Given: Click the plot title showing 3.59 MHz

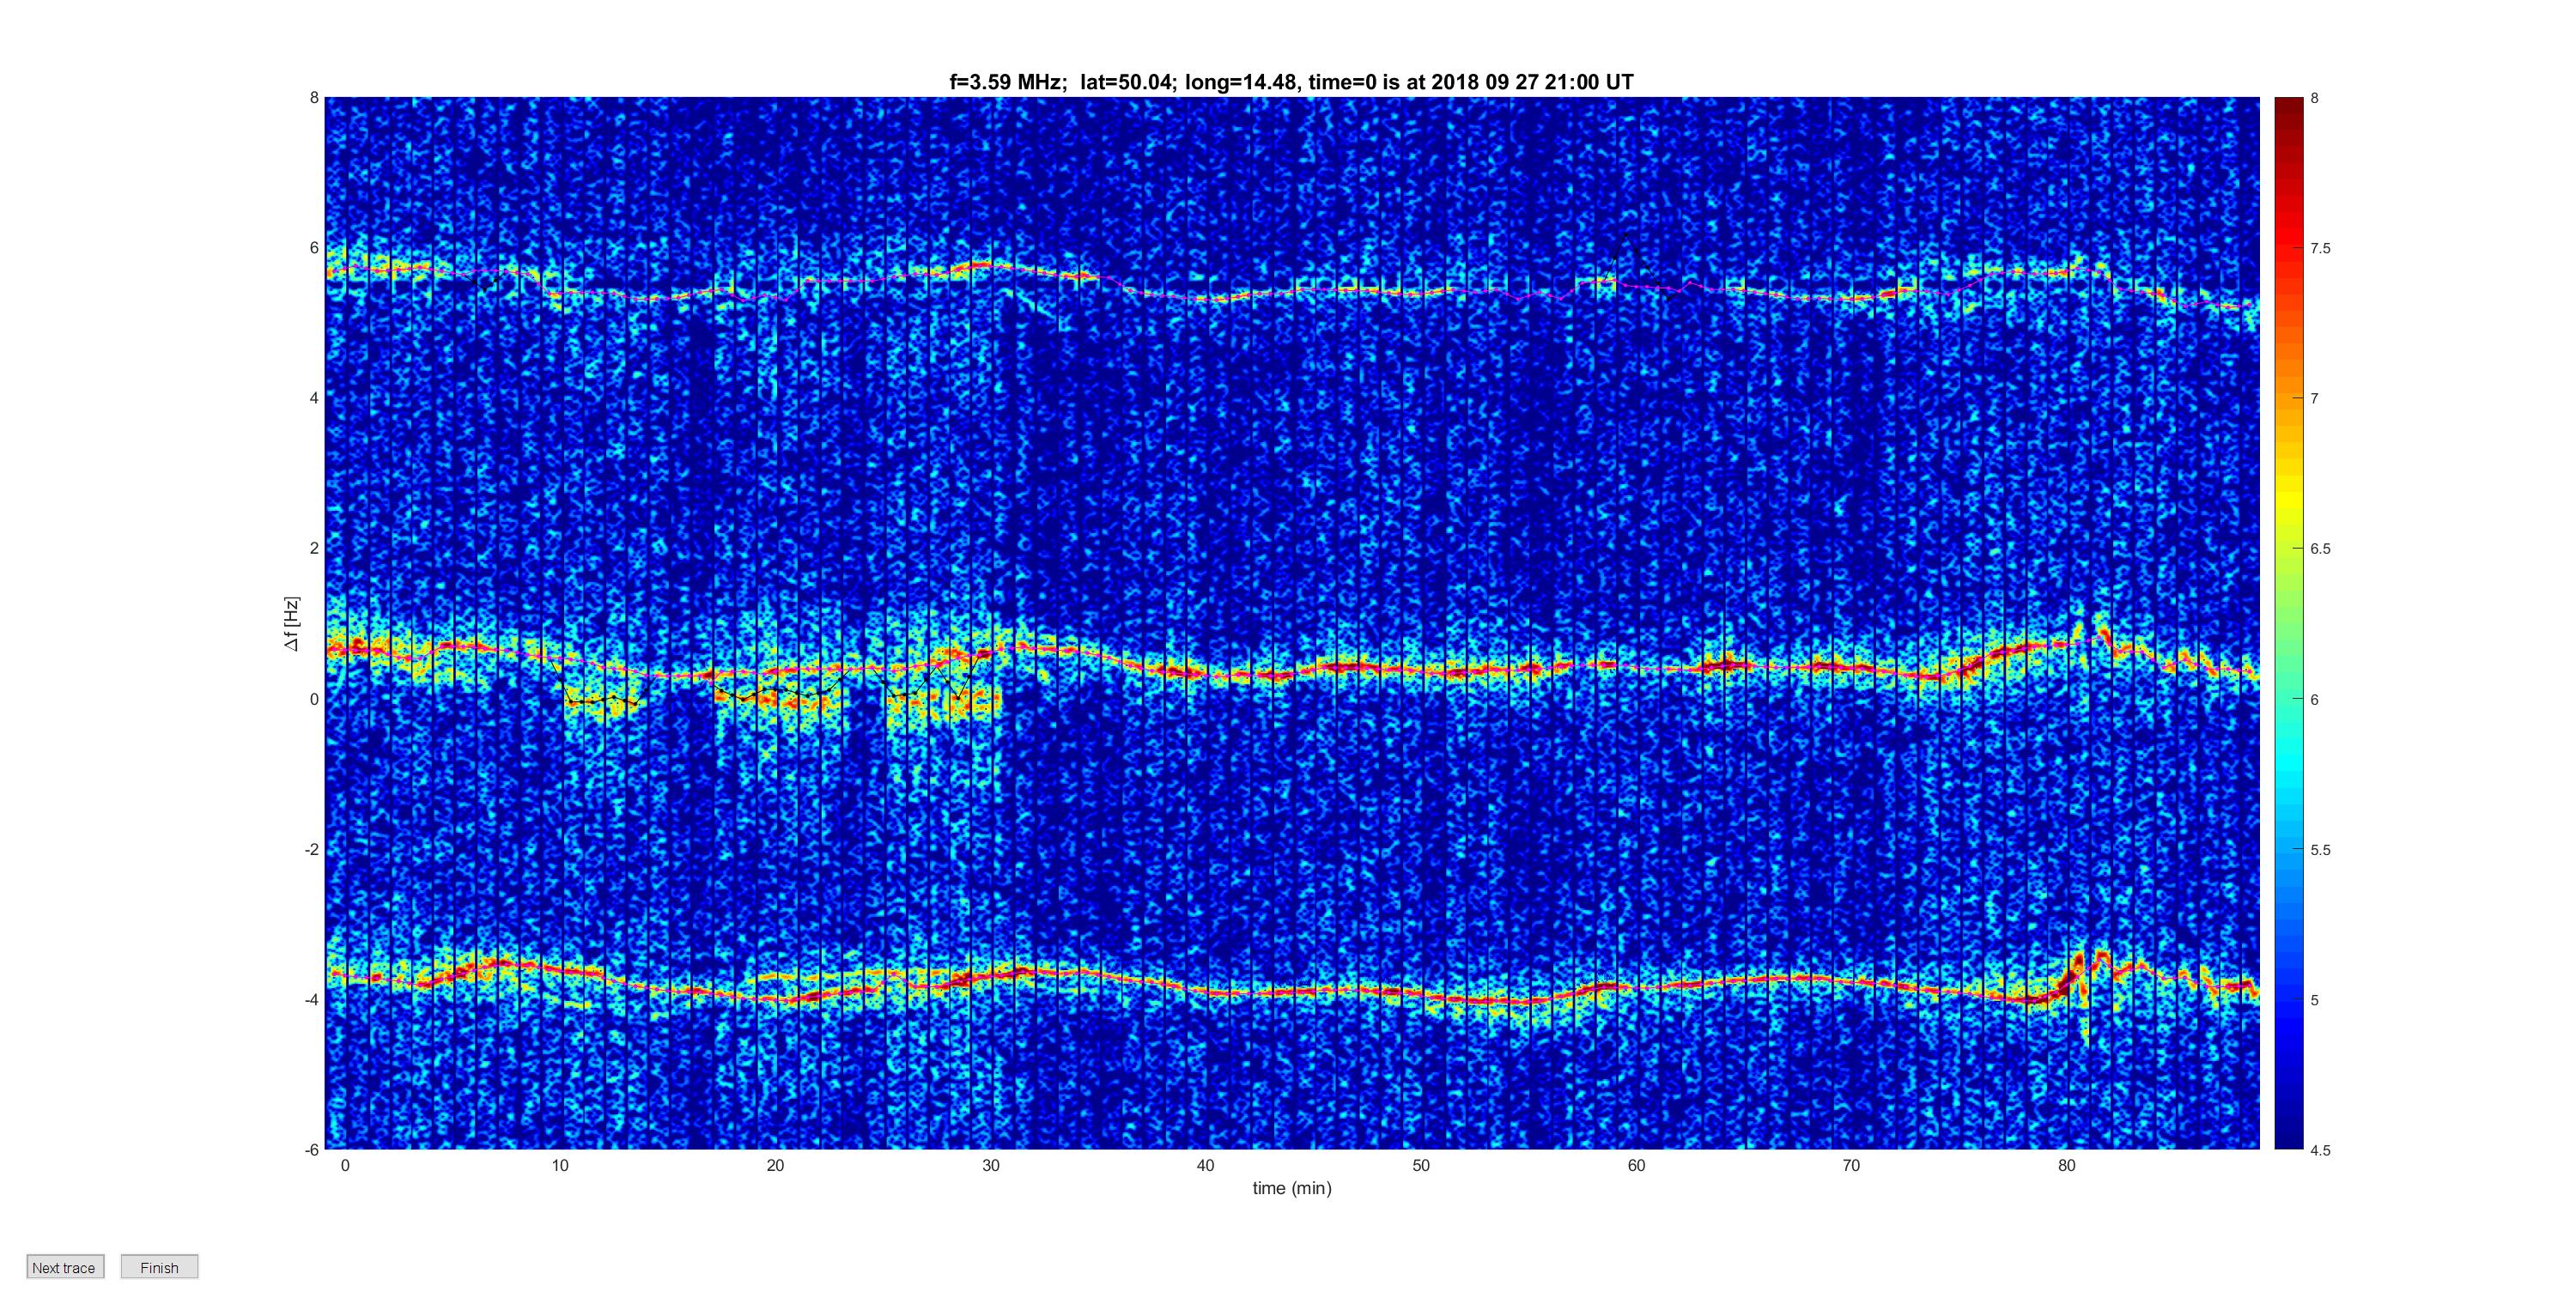Looking at the screenshot, I should (1291, 82).
